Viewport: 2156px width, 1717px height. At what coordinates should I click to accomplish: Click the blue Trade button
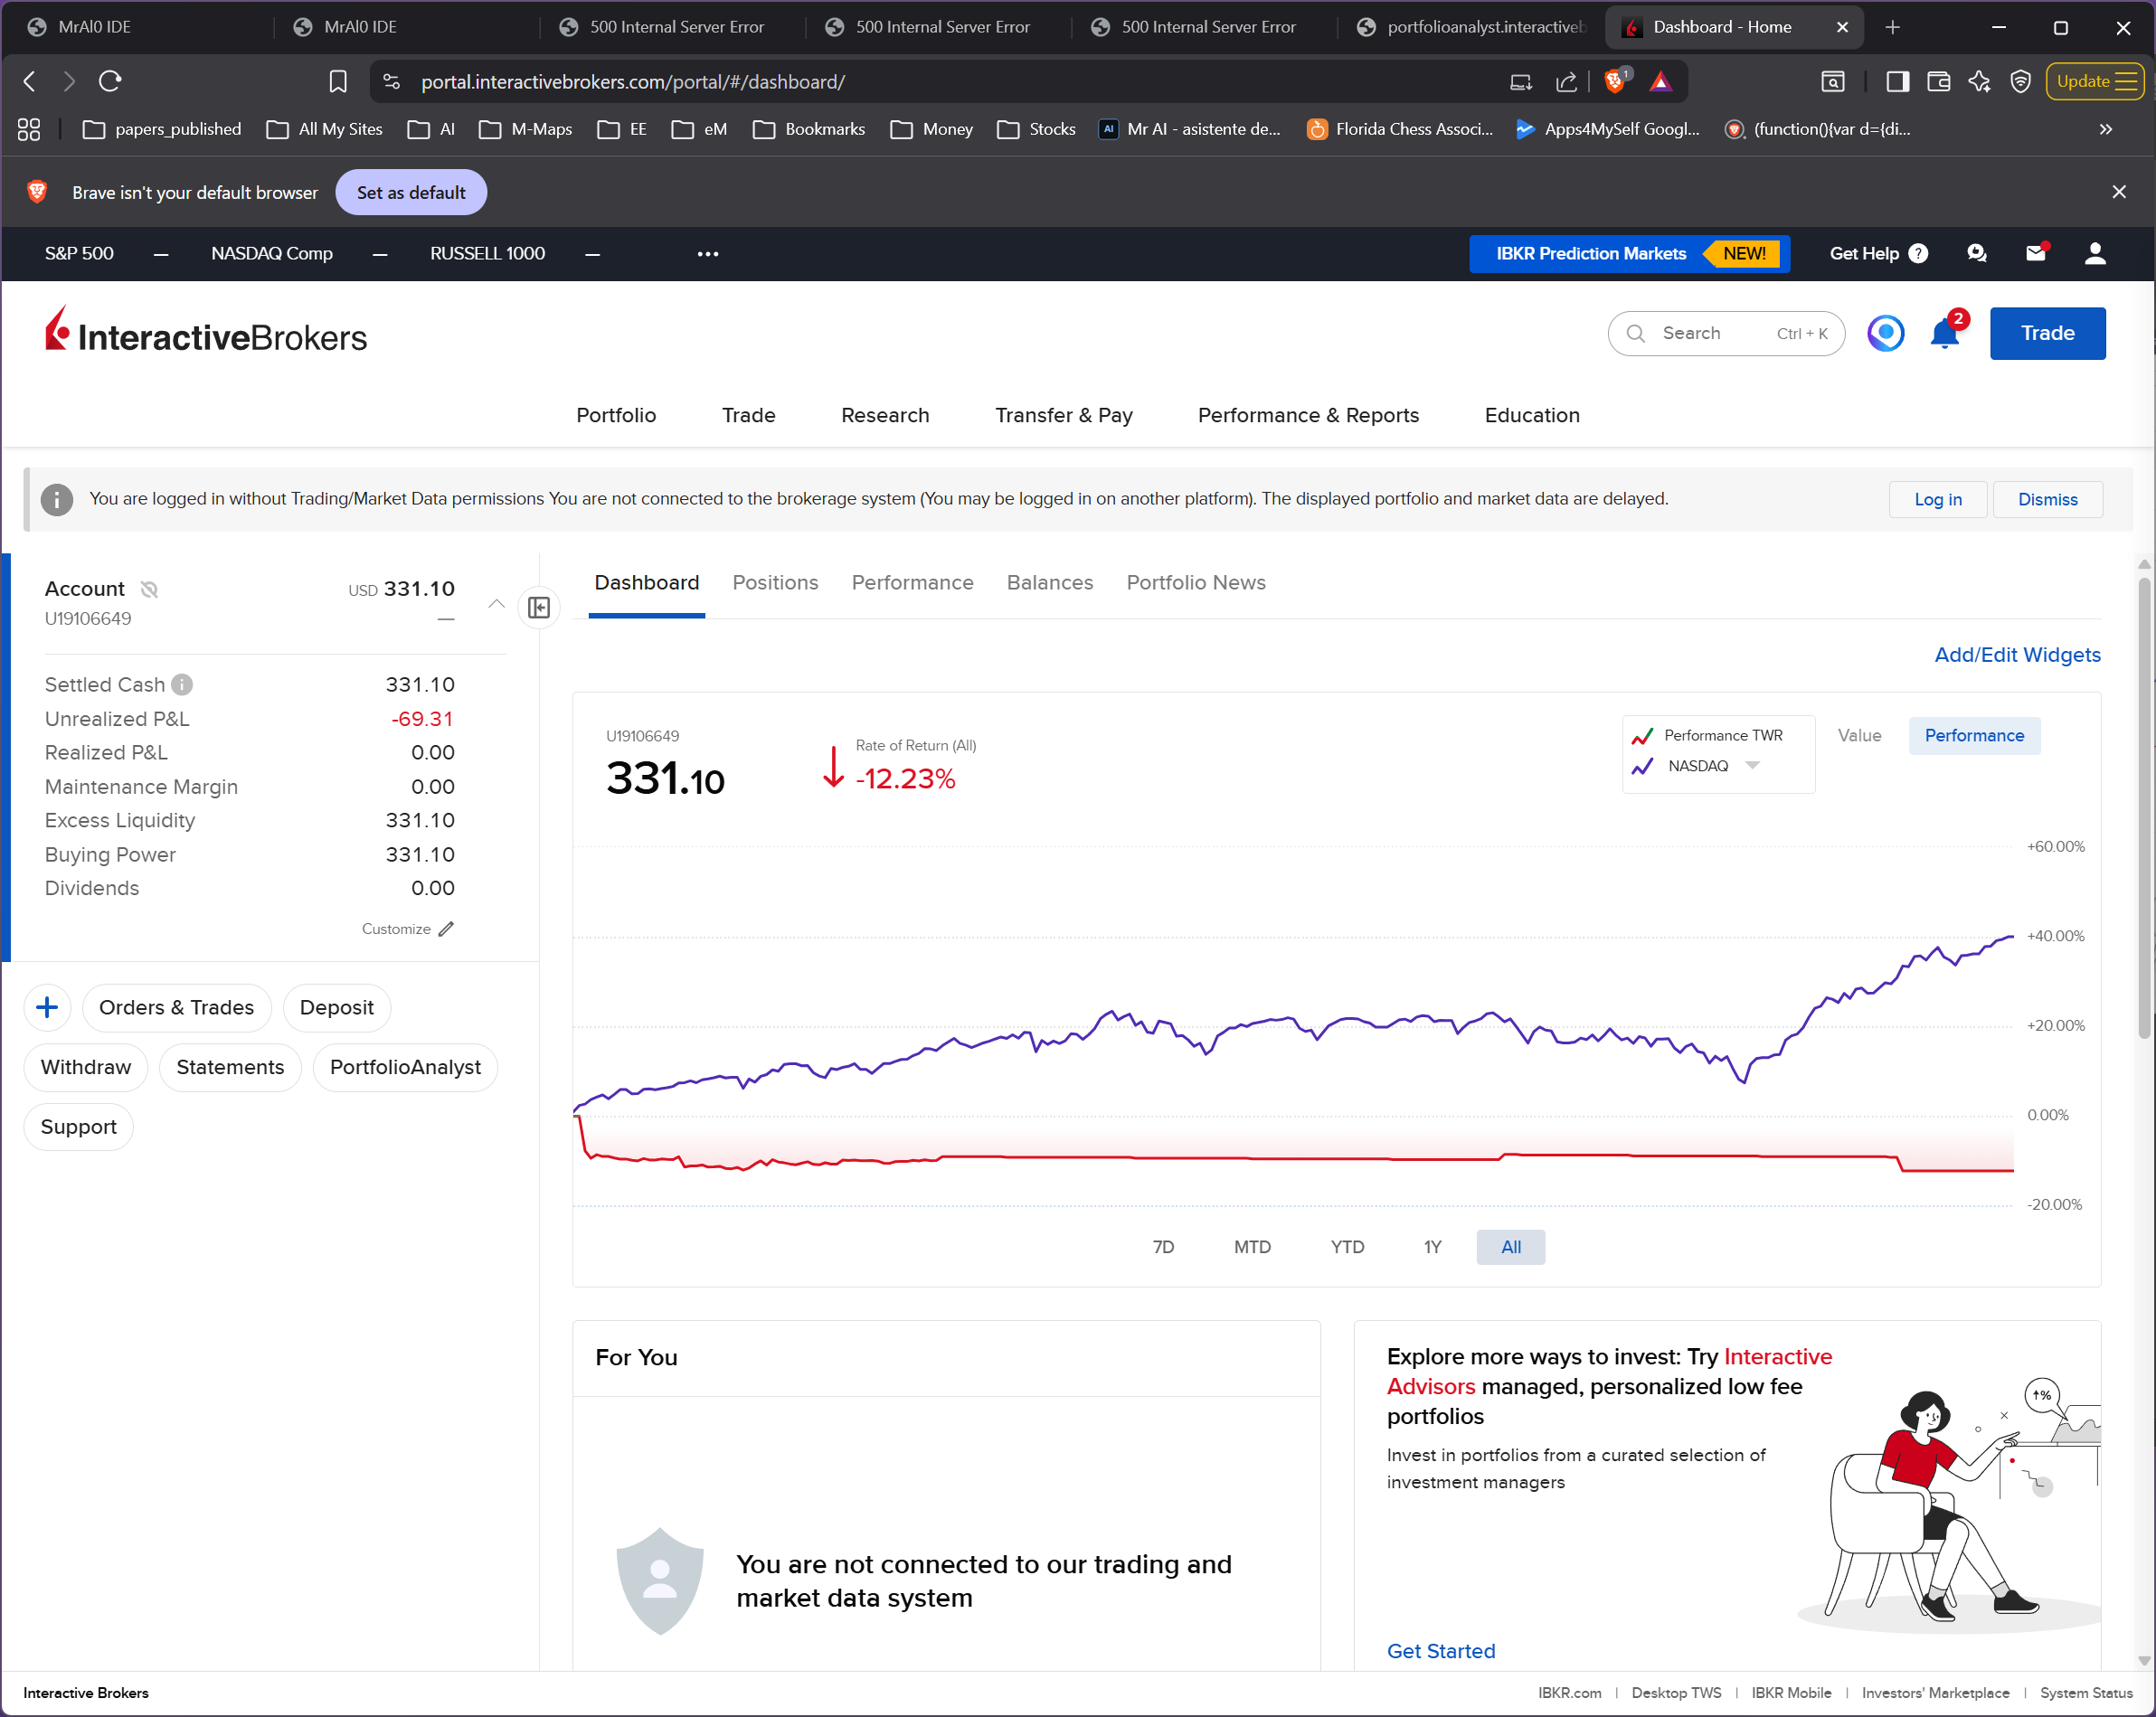2047,333
